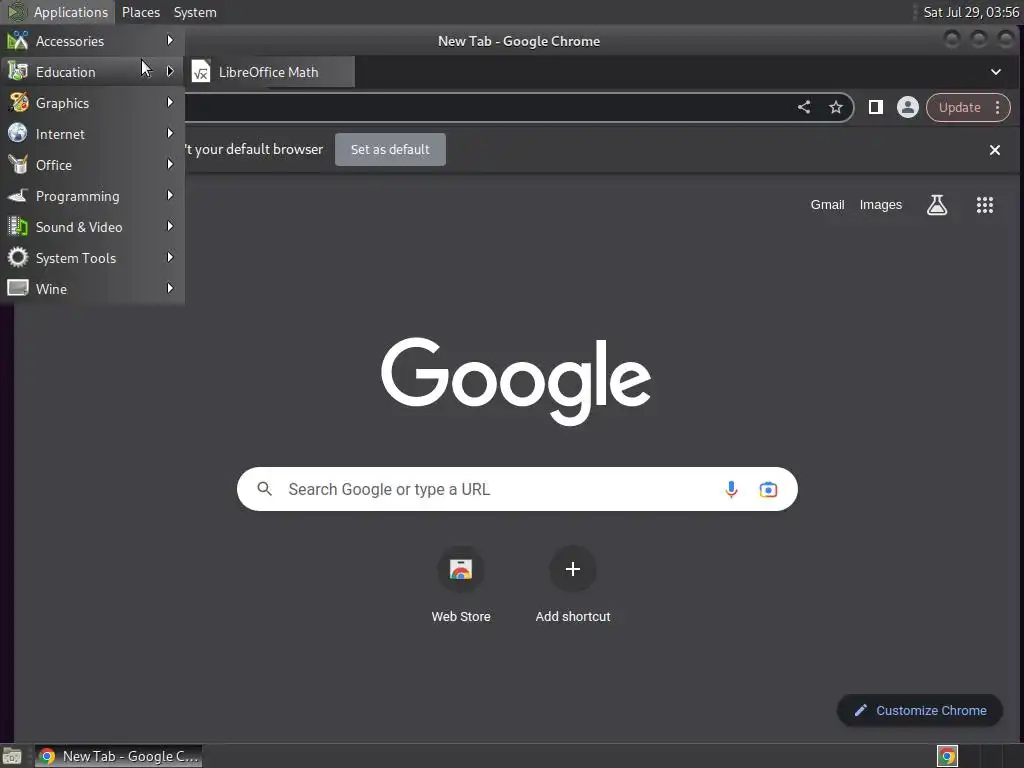
Task: Select the Education menu category
Action: (92, 72)
